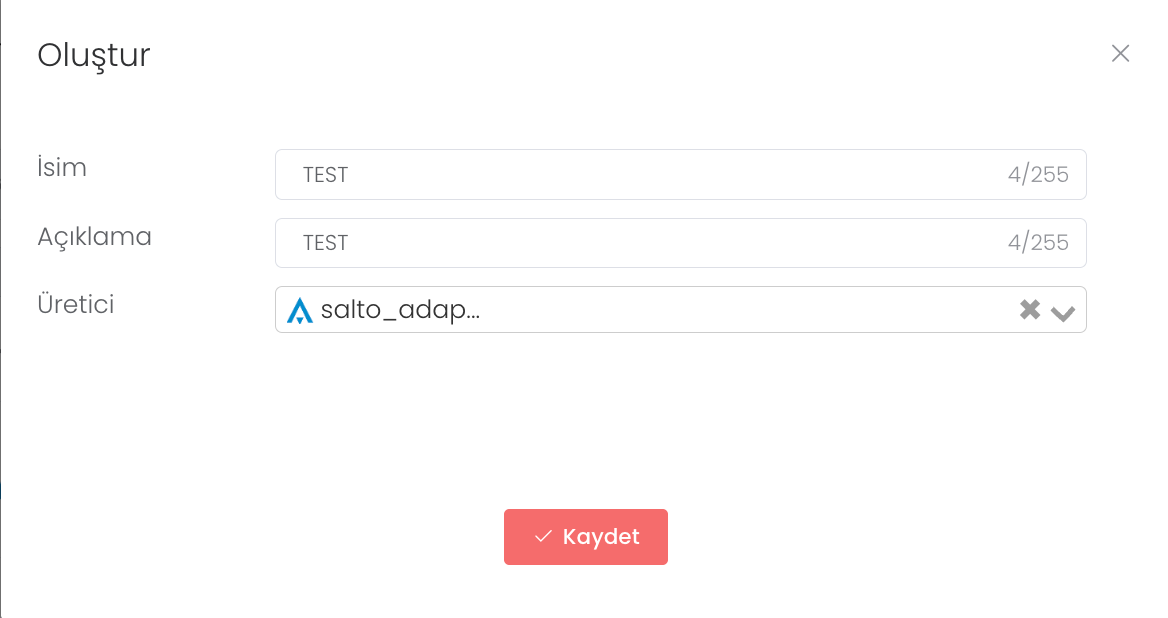1168x618 pixels.
Task: Click the Üretici field label
Action: tap(76, 304)
